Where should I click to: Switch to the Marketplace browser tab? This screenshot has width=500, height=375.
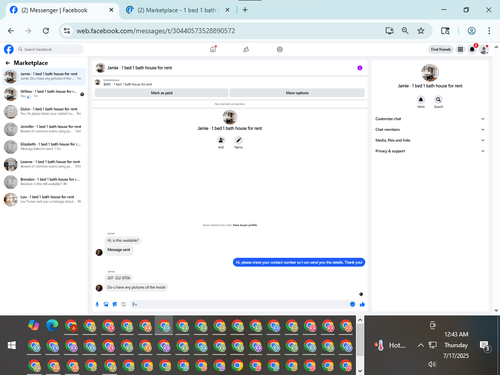coord(177,10)
